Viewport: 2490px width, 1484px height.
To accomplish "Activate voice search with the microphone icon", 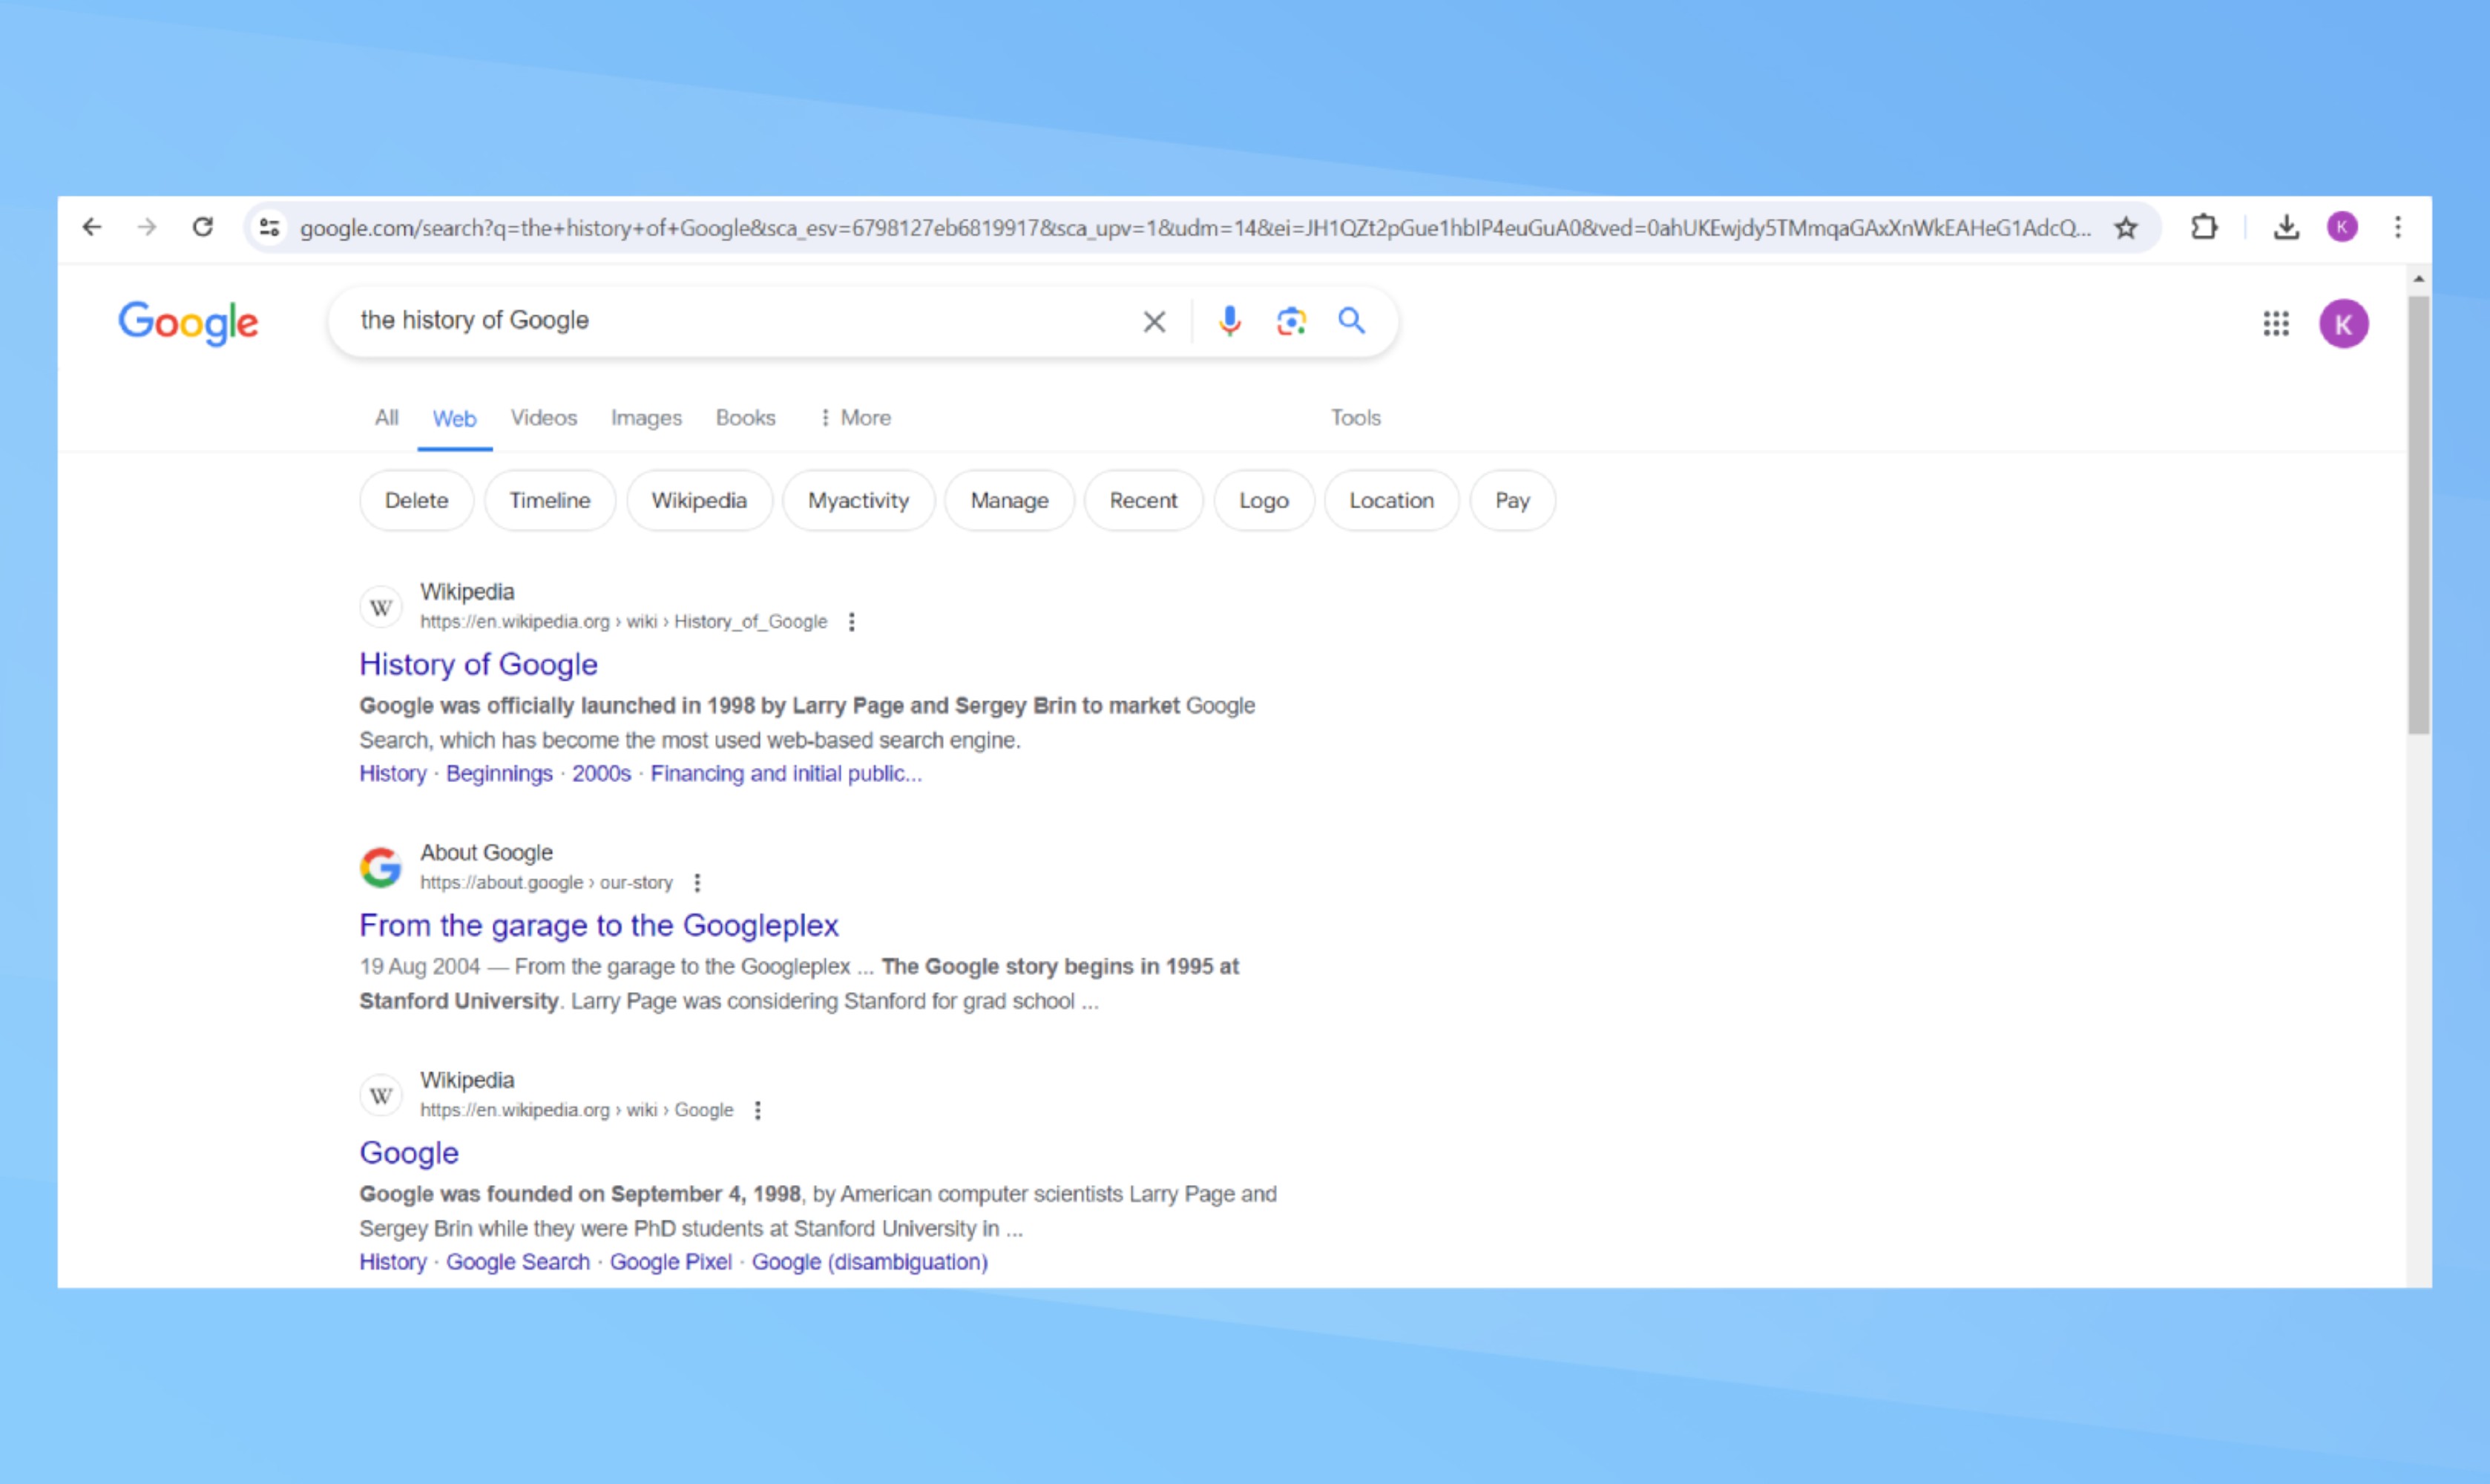I will (1229, 321).
